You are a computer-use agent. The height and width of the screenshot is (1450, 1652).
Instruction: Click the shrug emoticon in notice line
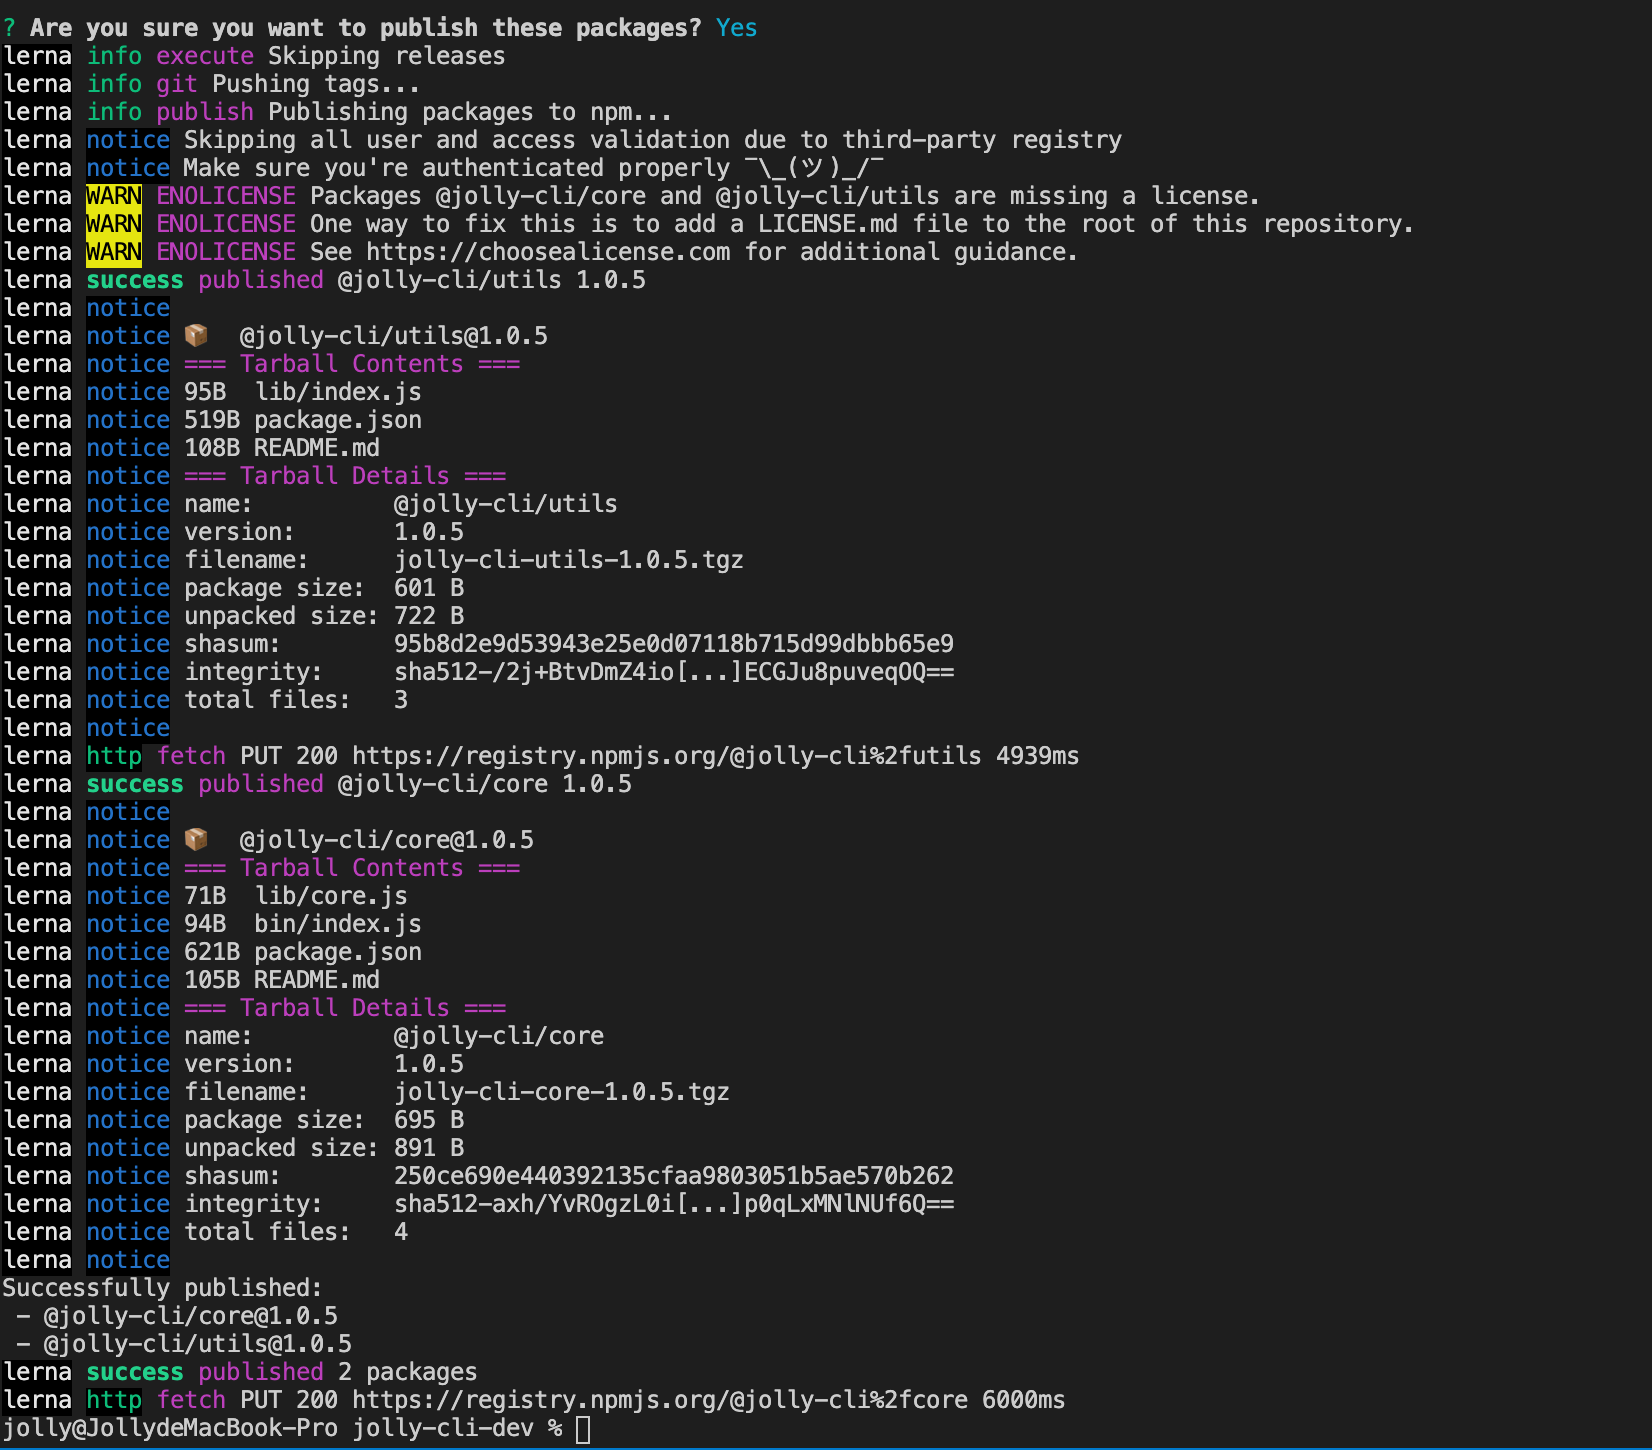(x=814, y=168)
